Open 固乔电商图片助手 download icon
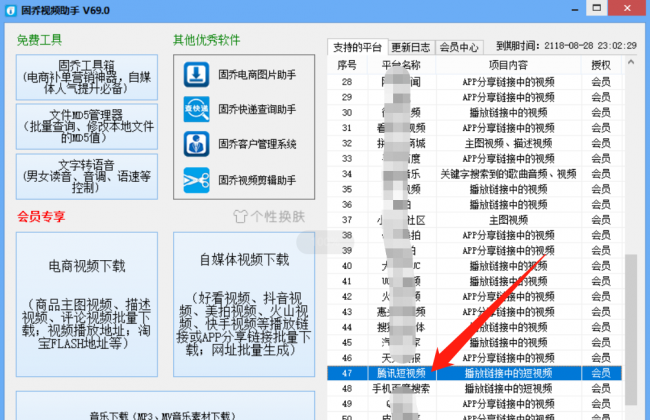The image size is (650, 420). tap(196, 75)
